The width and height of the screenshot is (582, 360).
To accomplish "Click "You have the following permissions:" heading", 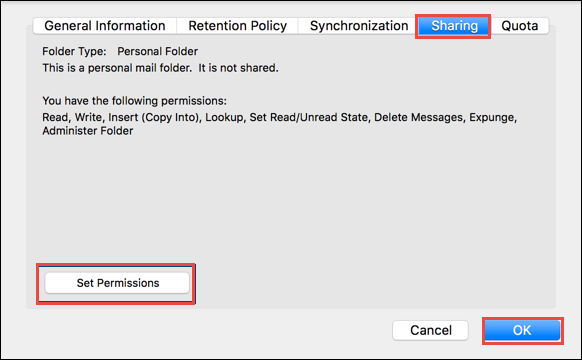I will (134, 101).
